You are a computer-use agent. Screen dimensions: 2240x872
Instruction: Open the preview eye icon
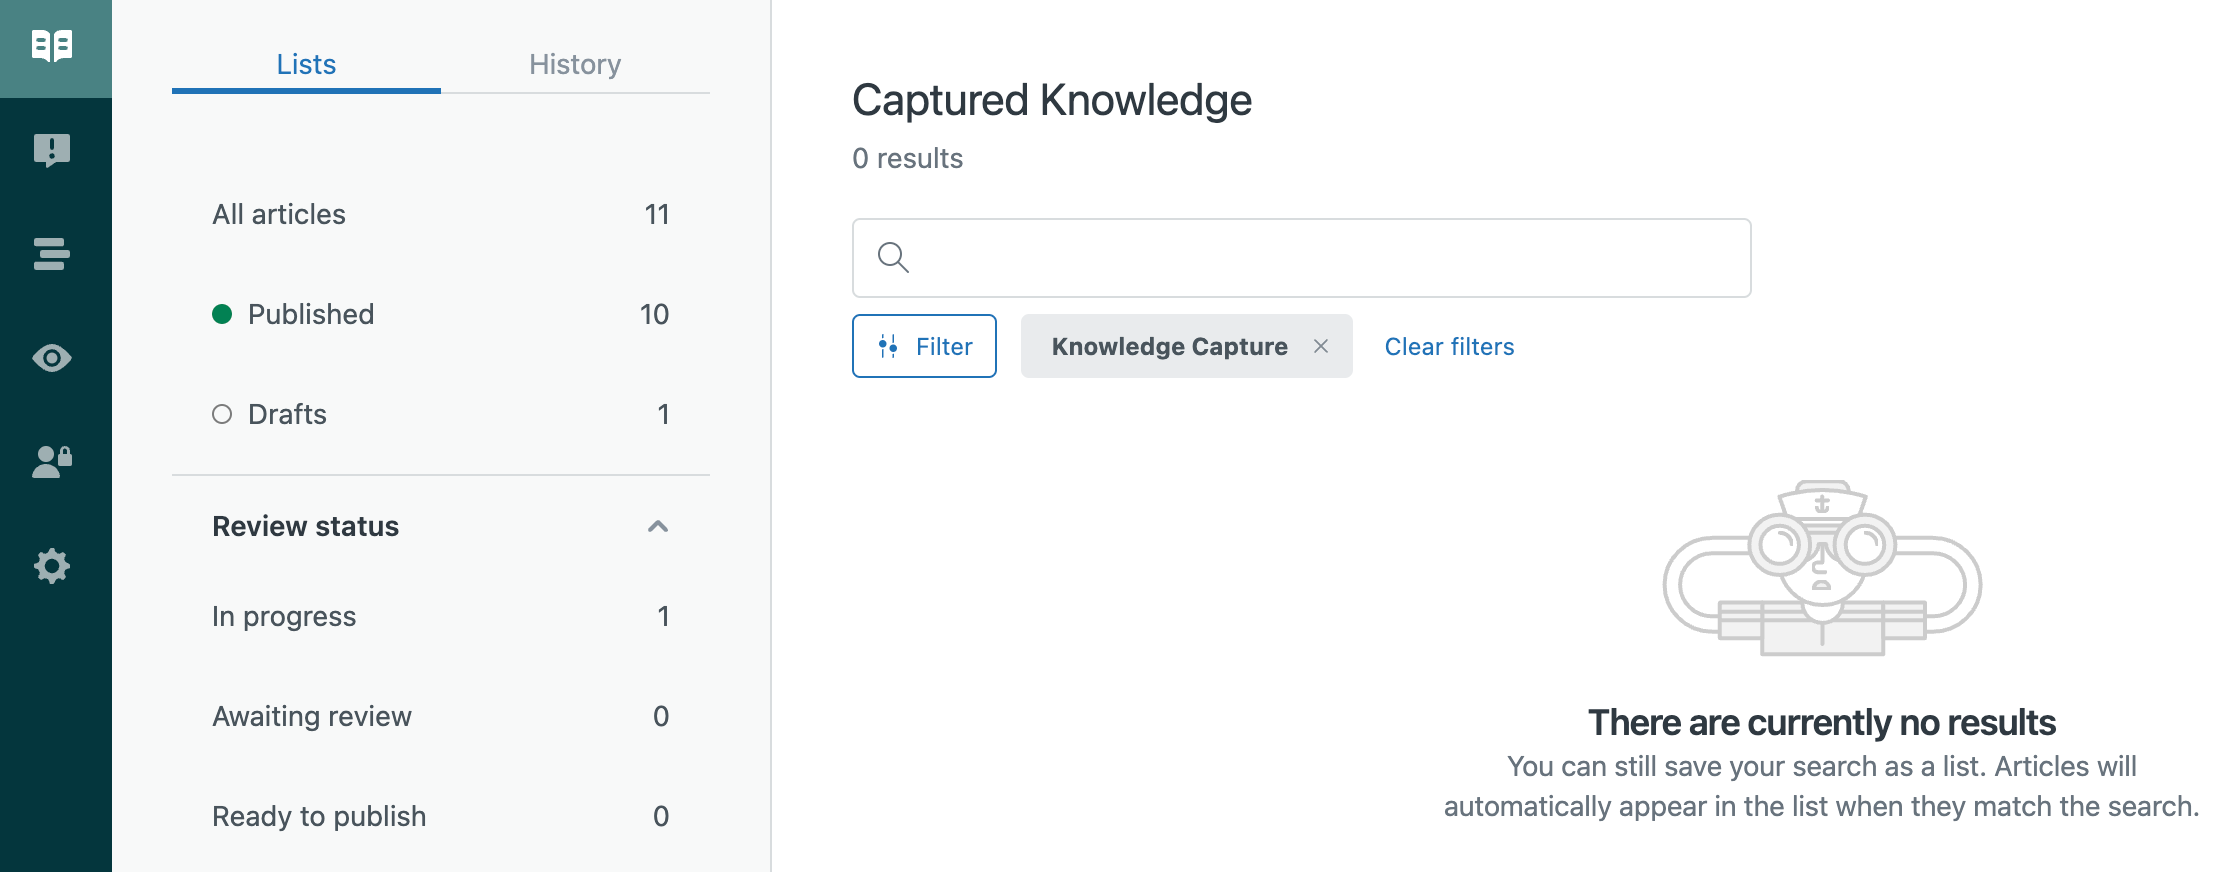point(52,358)
